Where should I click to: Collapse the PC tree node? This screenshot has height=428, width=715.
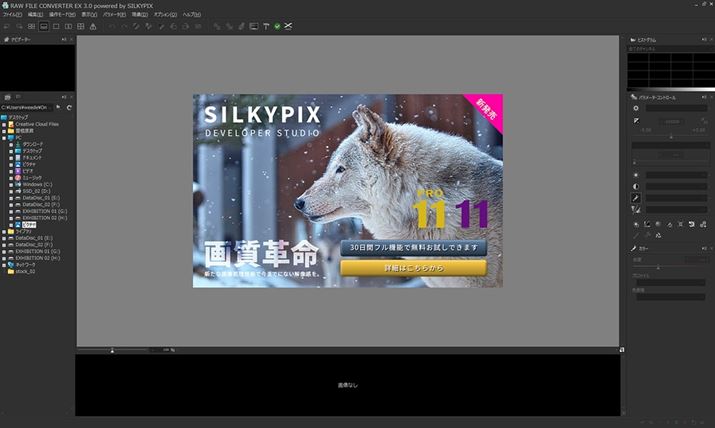4,137
